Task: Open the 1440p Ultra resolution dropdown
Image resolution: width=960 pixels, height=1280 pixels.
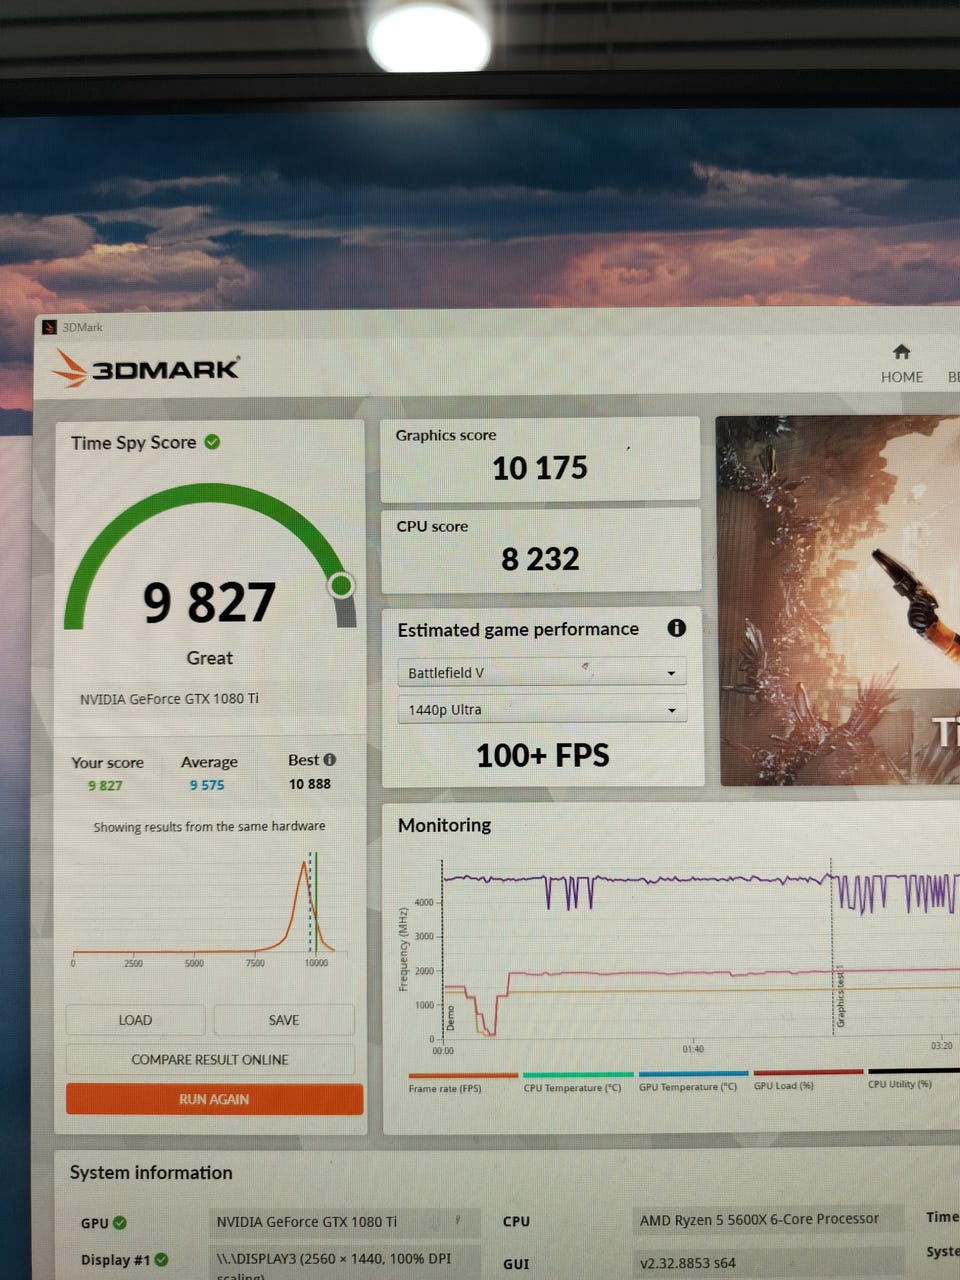Action: tap(542, 710)
